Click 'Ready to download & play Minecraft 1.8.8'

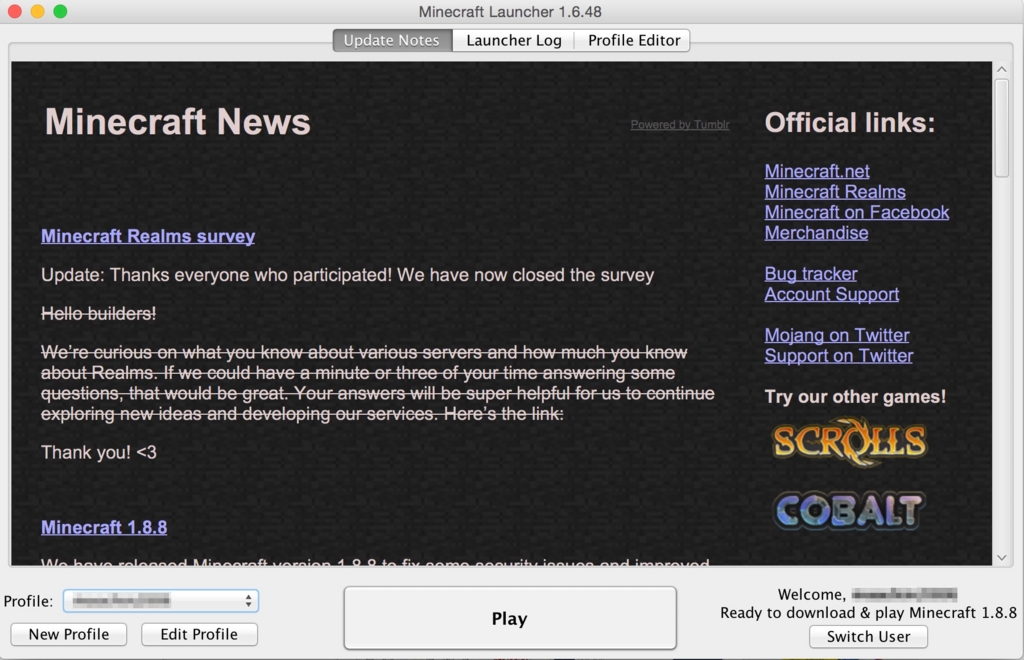point(868,613)
